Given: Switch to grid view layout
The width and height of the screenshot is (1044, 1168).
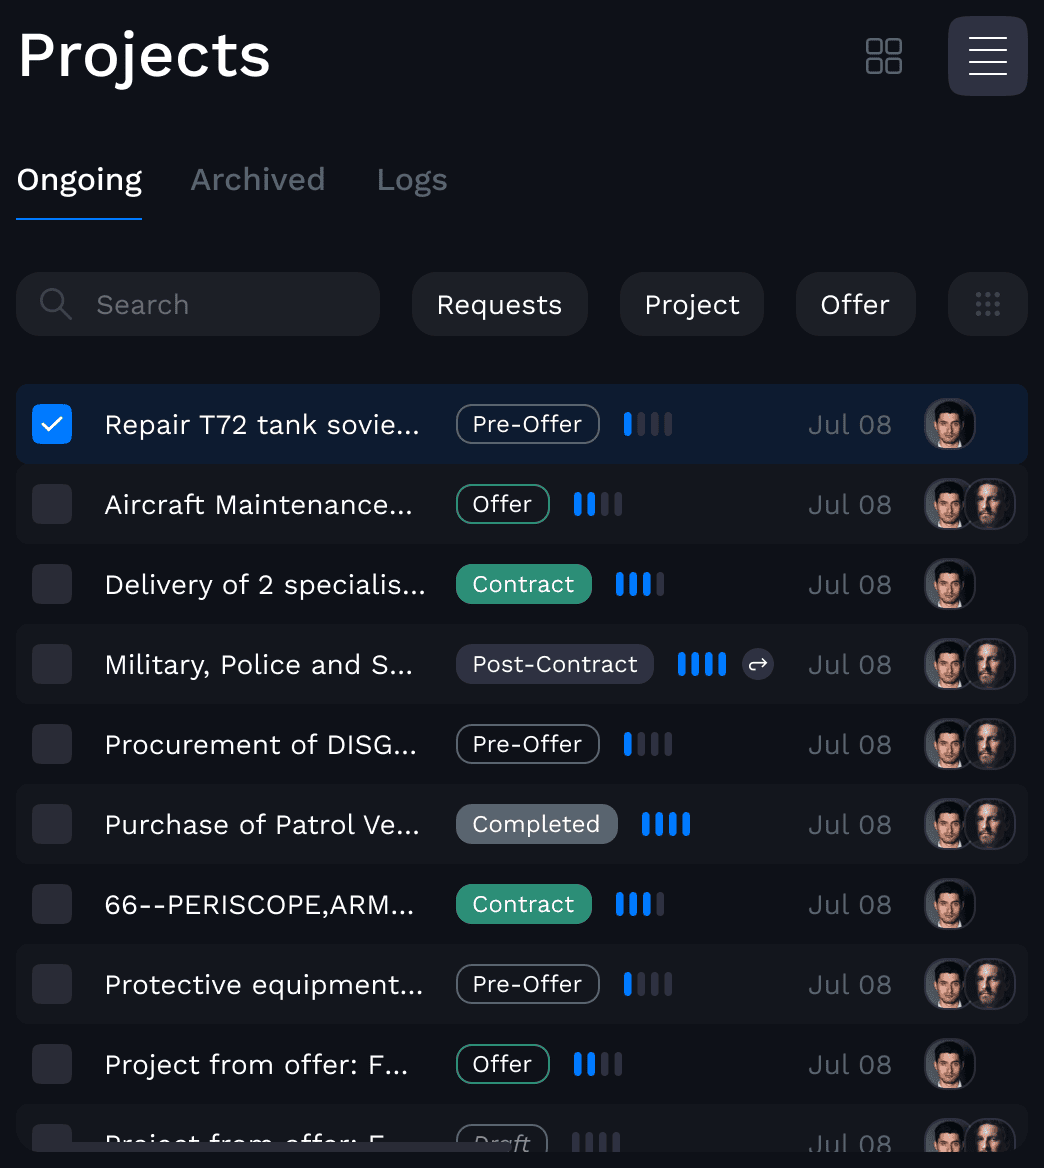Looking at the screenshot, I should click(883, 56).
